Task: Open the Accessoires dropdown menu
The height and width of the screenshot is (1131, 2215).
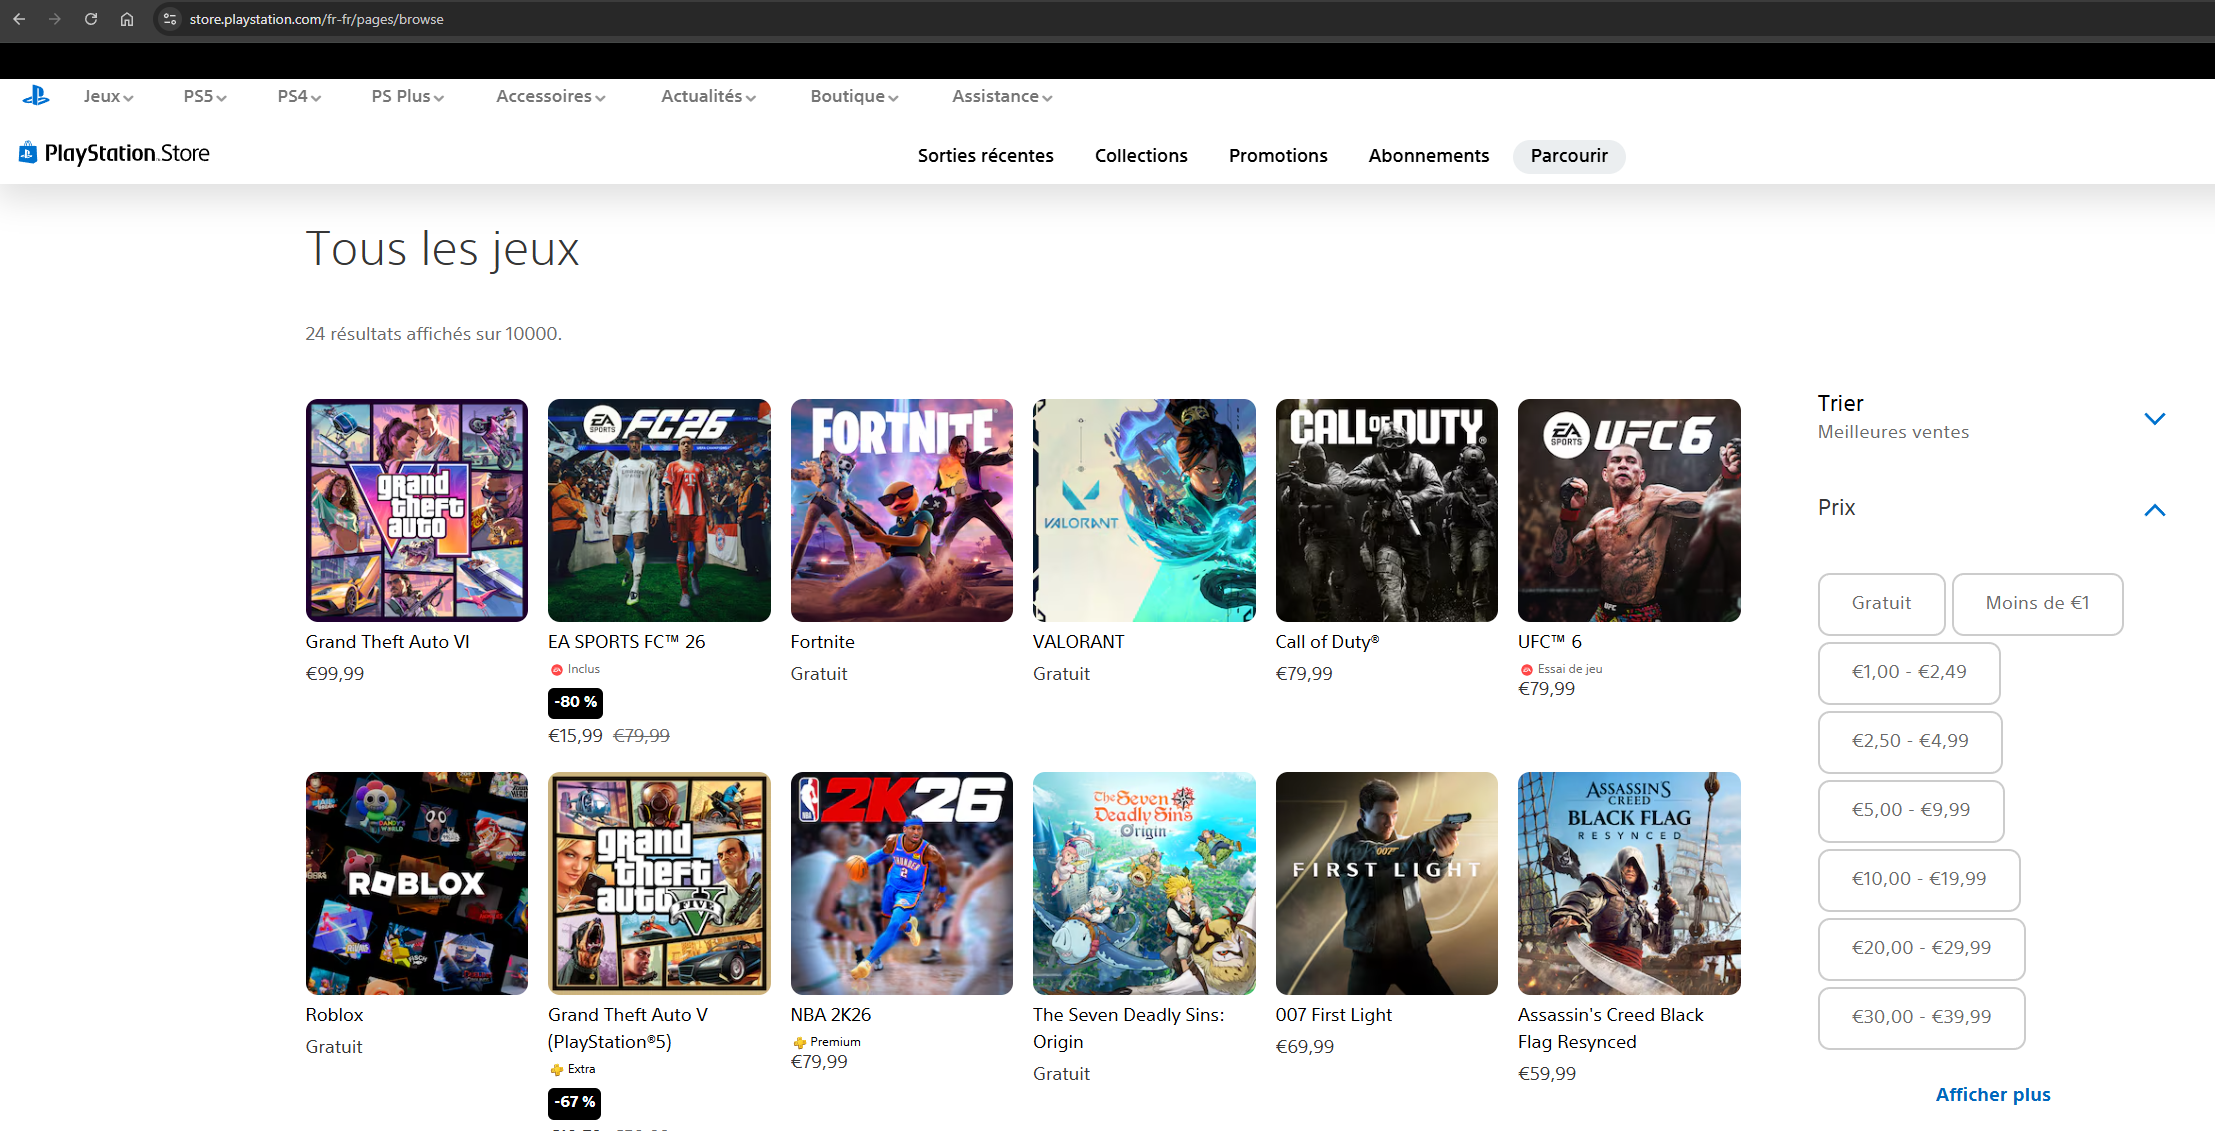Action: click(551, 96)
